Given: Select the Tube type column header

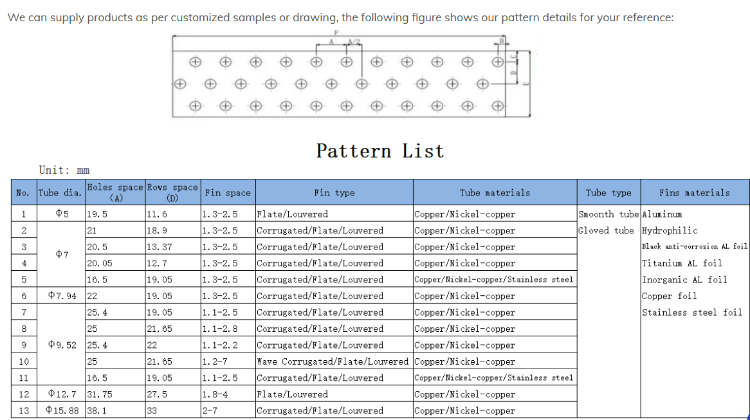Looking at the screenshot, I should pyautogui.click(x=608, y=193).
